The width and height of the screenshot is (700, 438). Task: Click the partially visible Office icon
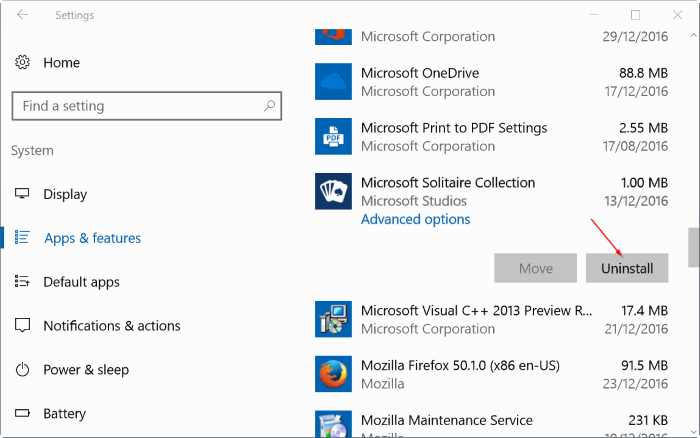[x=333, y=37]
